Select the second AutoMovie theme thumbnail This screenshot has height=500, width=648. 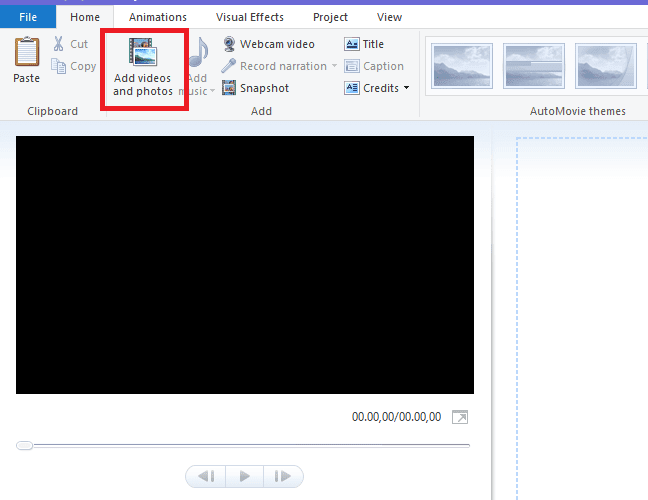[x=534, y=66]
